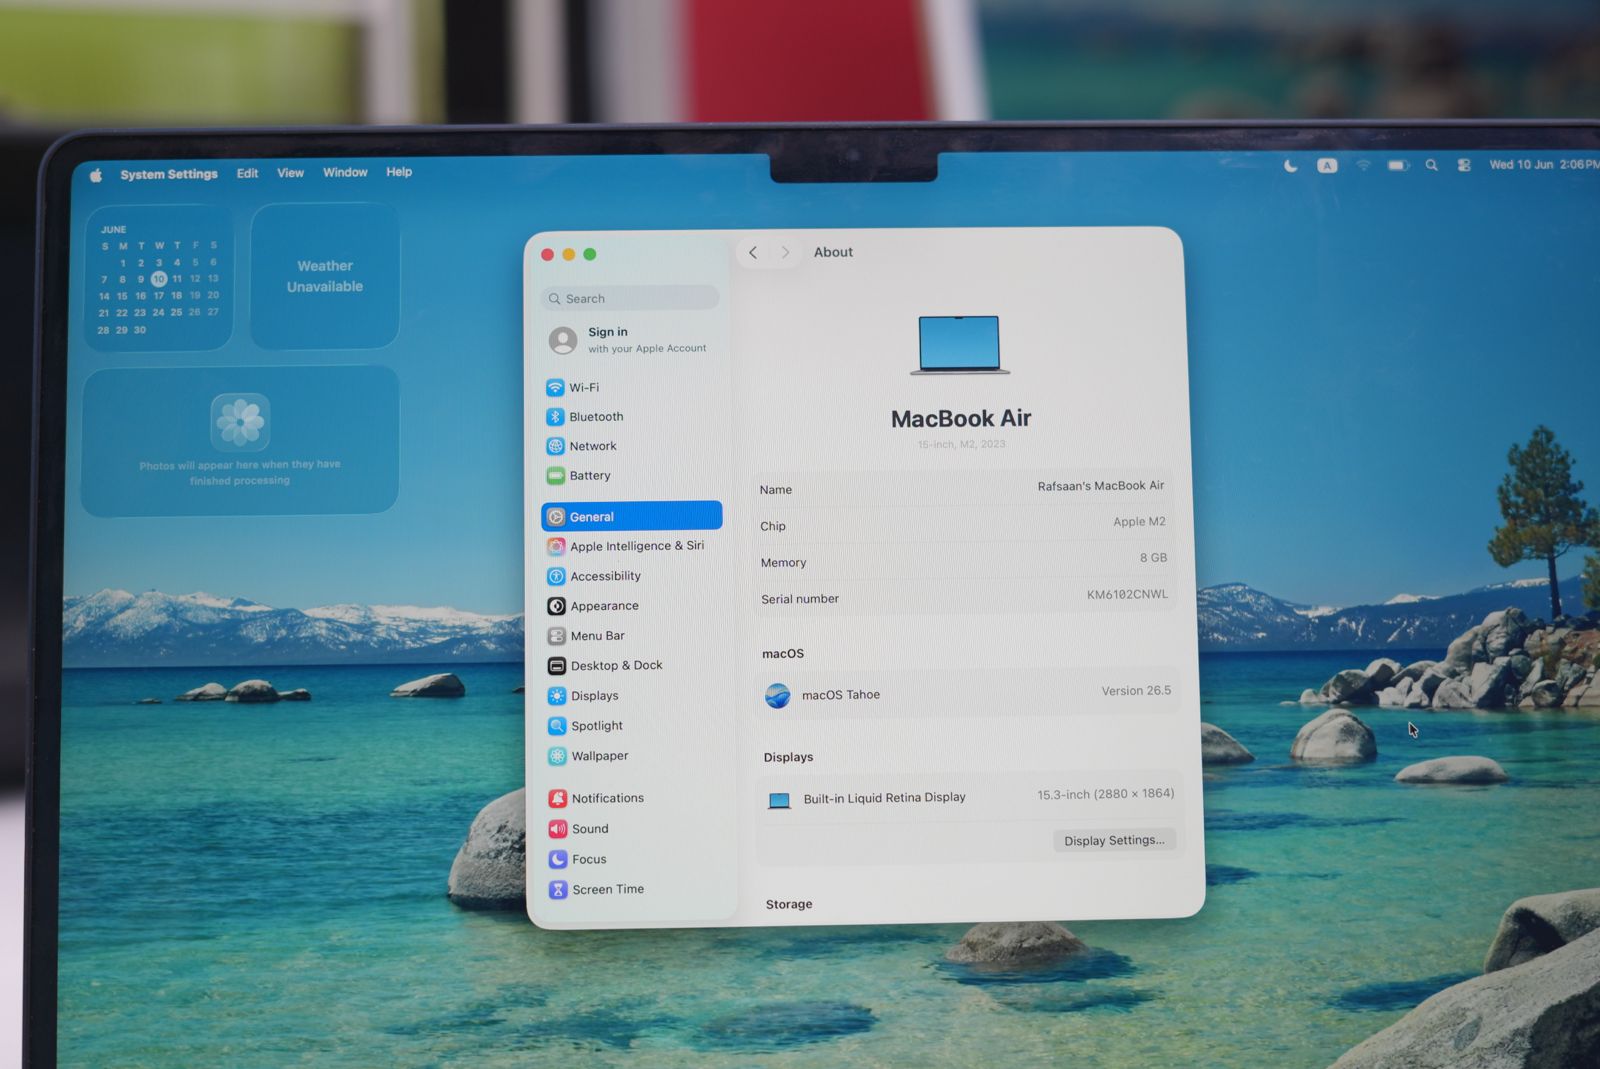
Task: Go back with the left chevron button
Action: click(753, 253)
